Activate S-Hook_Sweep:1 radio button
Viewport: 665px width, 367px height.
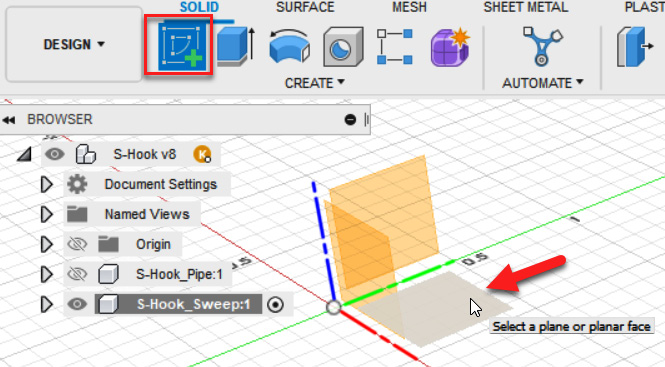coord(275,305)
